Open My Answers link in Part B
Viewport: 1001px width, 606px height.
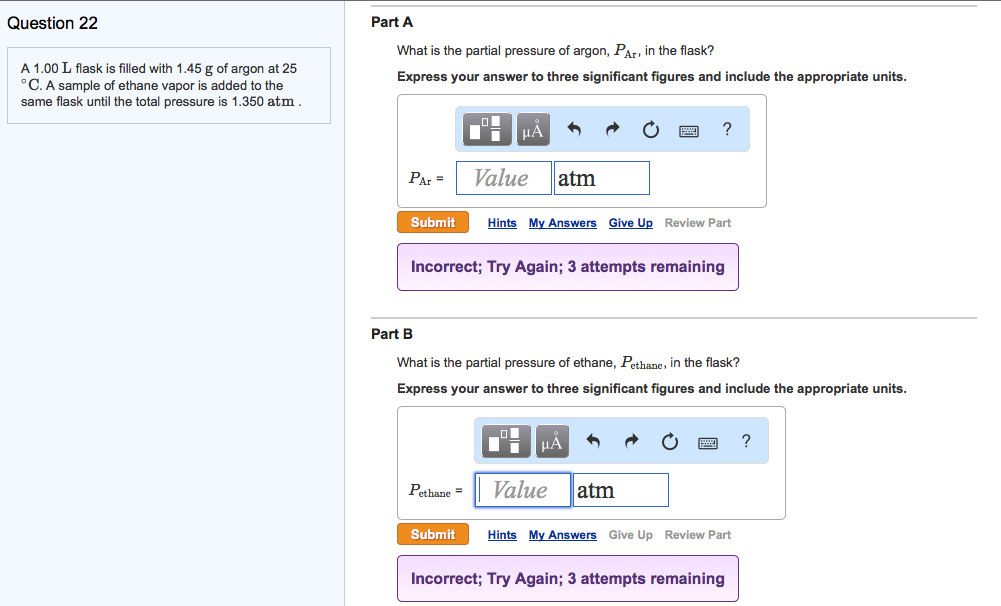(562, 535)
